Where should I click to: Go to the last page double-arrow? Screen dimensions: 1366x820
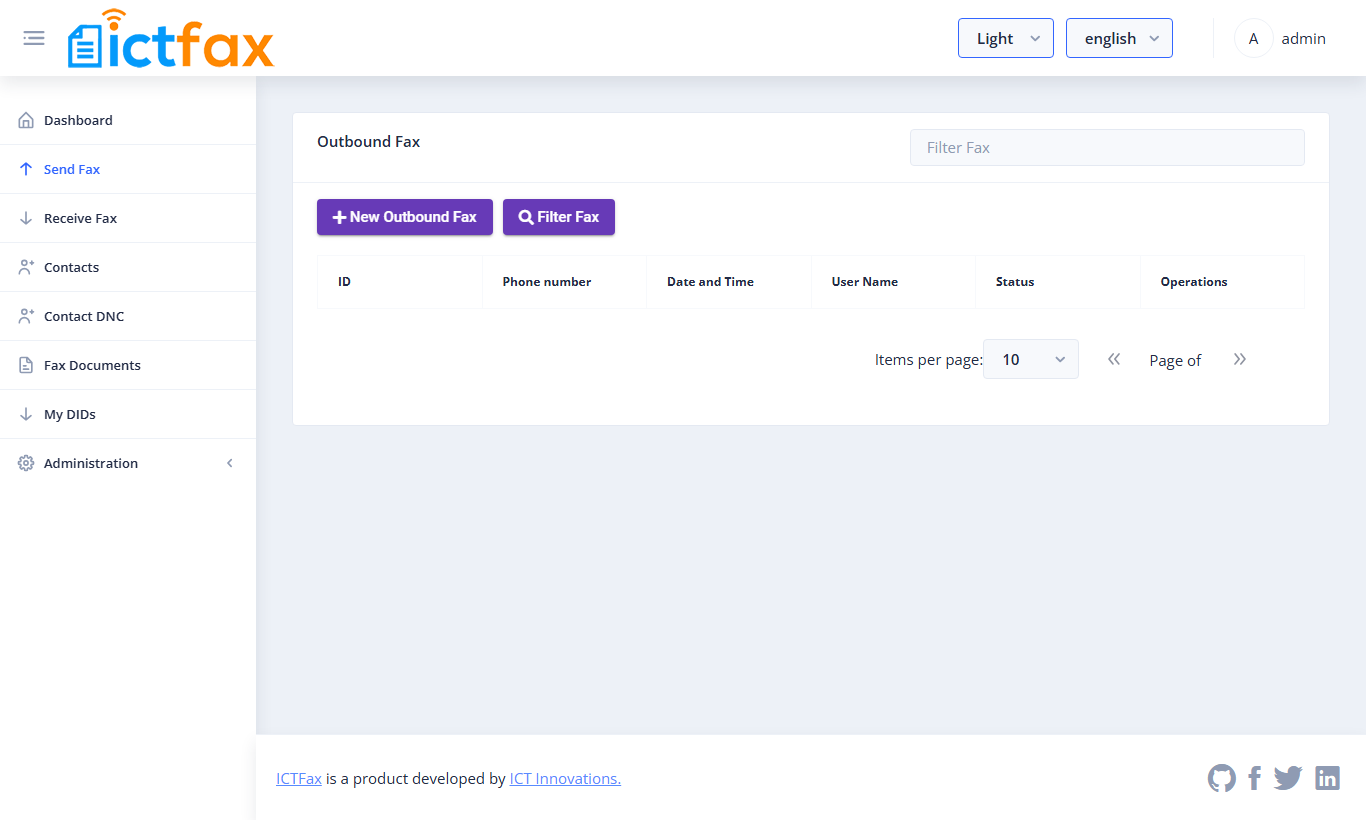click(1240, 359)
